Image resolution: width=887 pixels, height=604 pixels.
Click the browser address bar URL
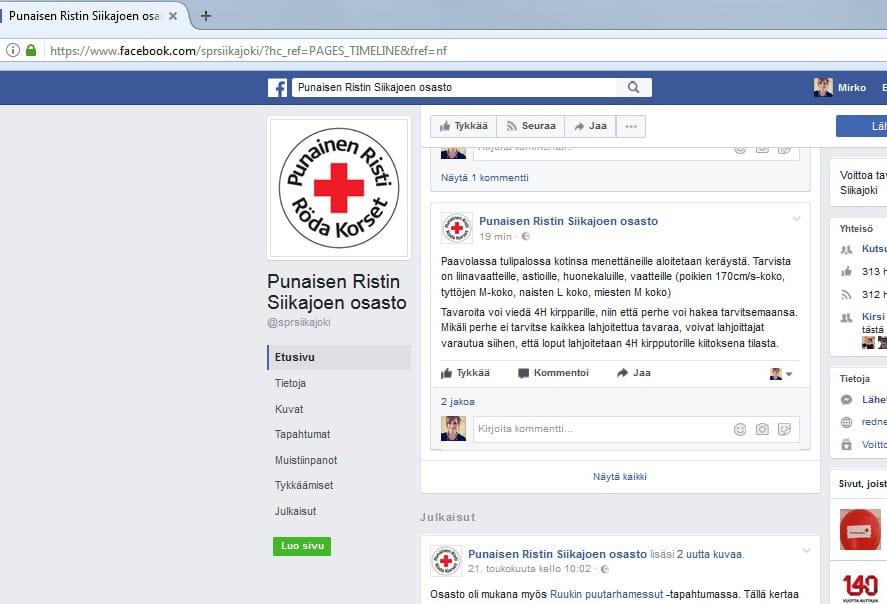pos(248,51)
